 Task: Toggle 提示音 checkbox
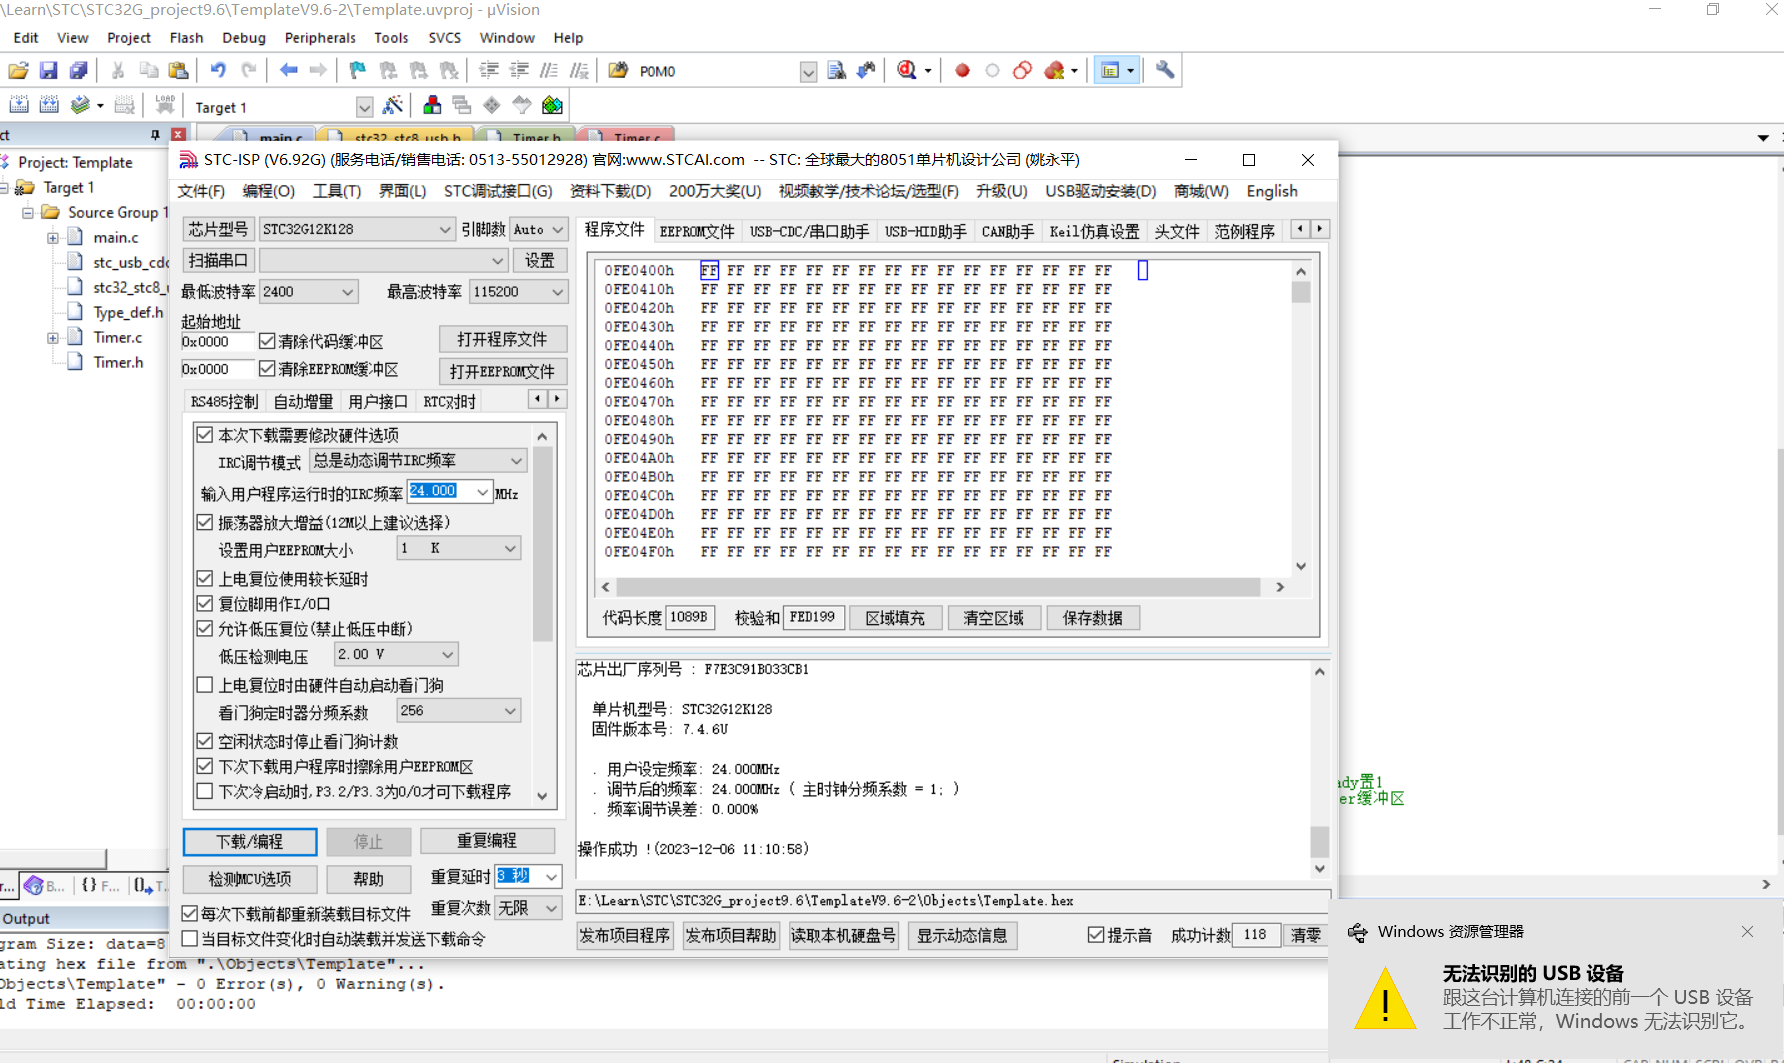(1096, 935)
